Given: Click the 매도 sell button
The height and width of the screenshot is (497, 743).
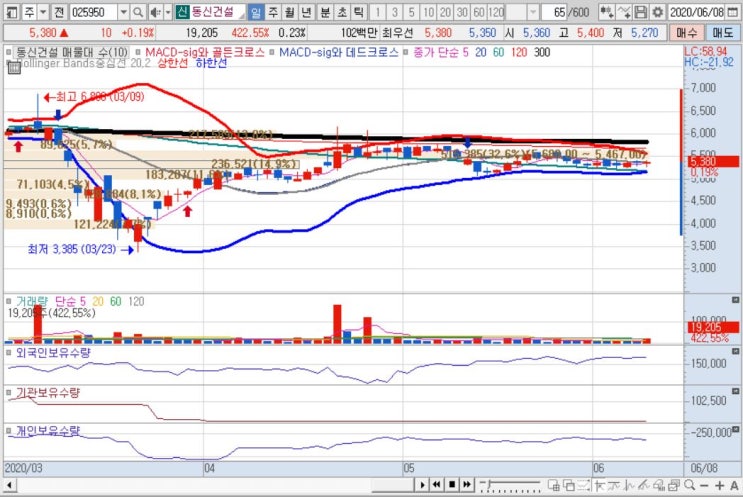Looking at the screenshot, I should [723, 33].
